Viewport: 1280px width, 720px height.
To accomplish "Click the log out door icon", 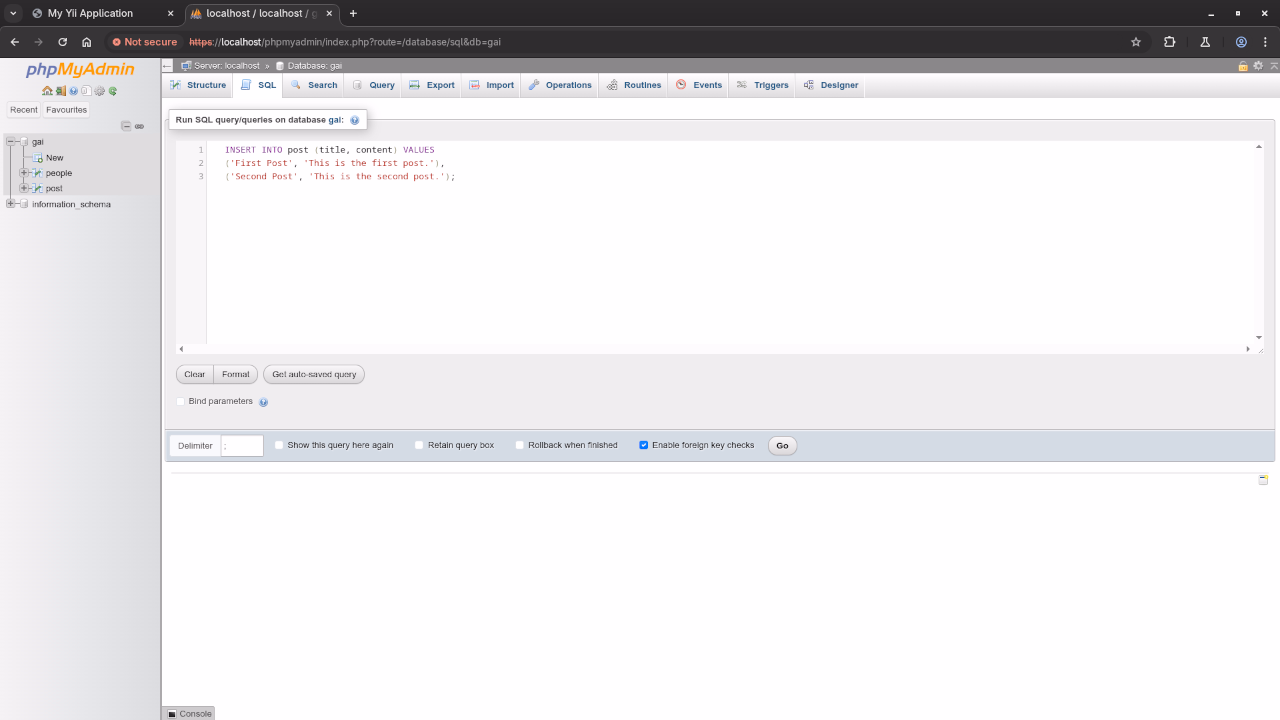I will (61, 91).
